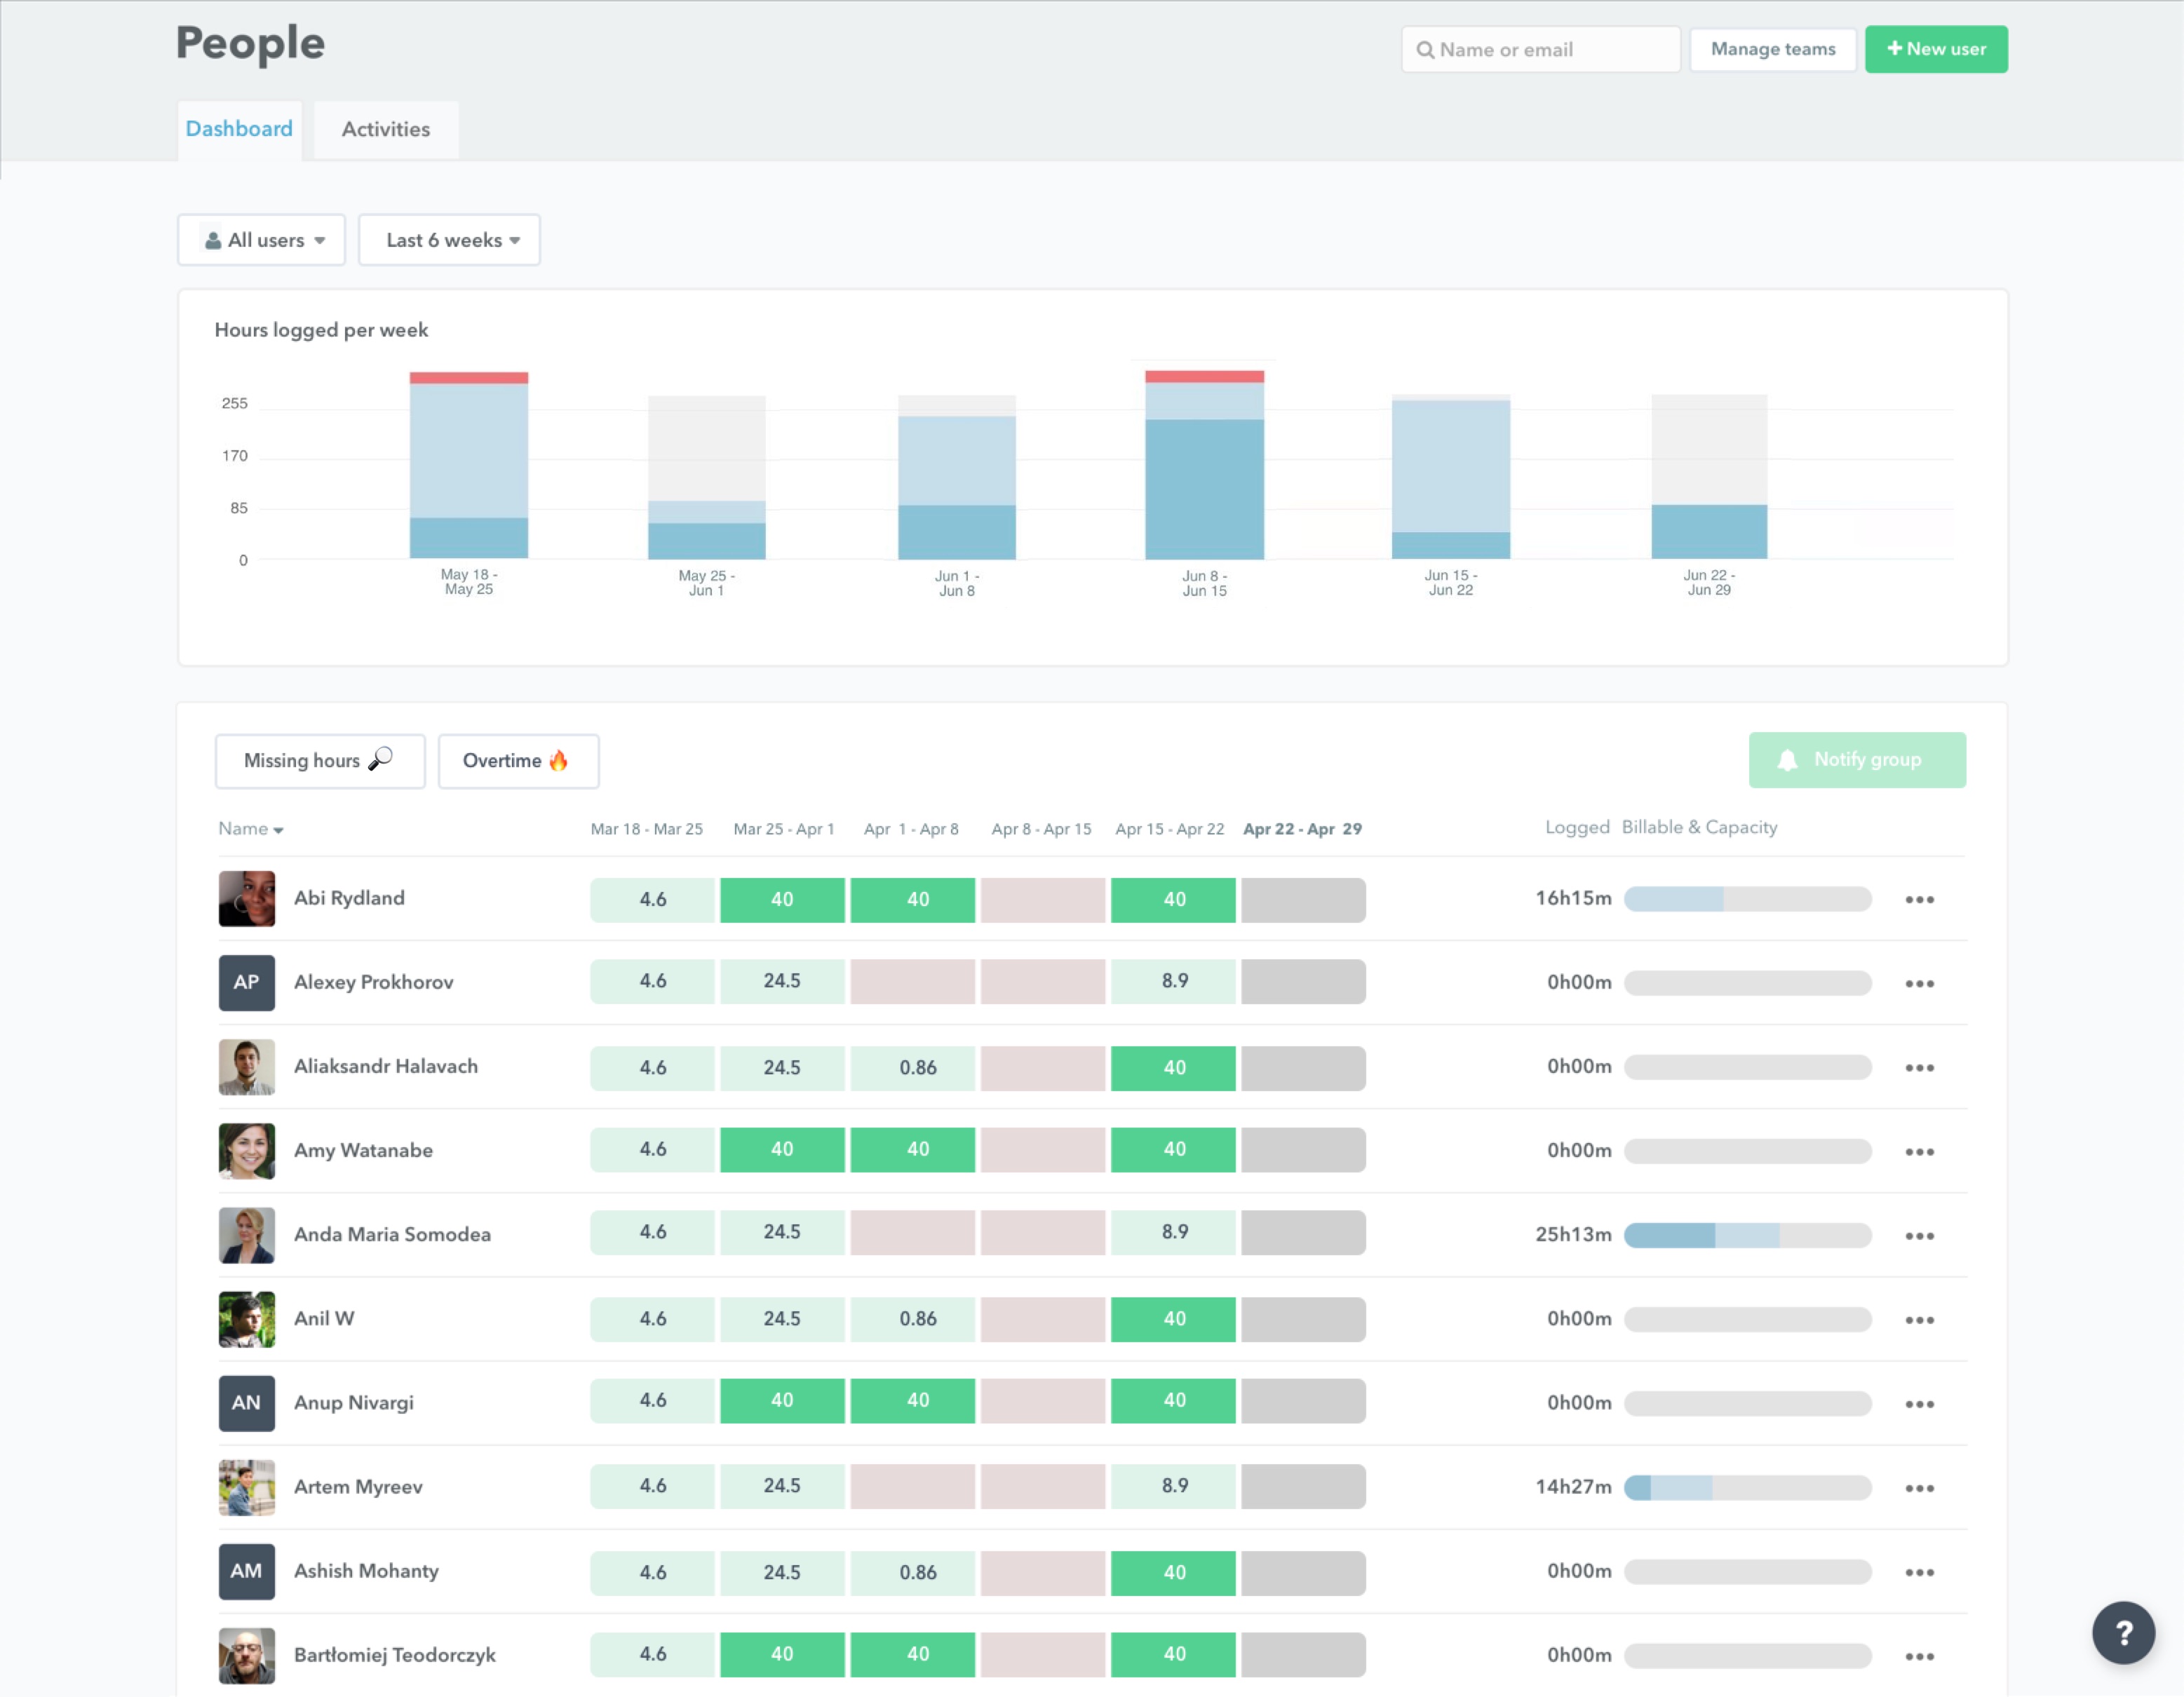This screenshot has width=2184, height=1697.
Task: Select the Dashboard tab
Action: click(x=239, y=128)
